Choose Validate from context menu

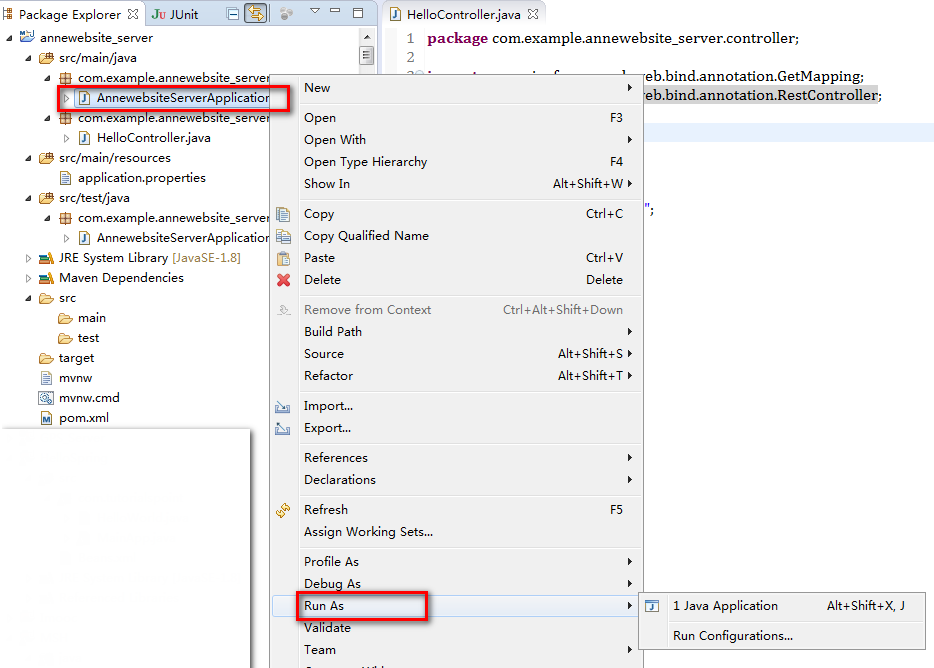(x=456, y=628)
